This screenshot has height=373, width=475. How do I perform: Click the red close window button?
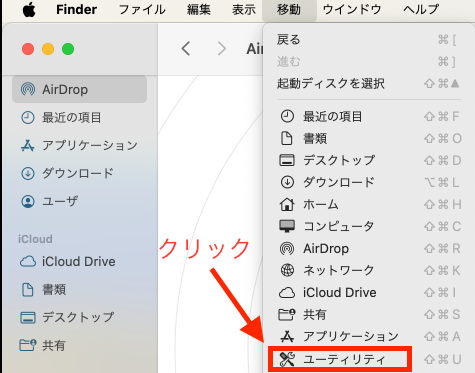point(28,49)
